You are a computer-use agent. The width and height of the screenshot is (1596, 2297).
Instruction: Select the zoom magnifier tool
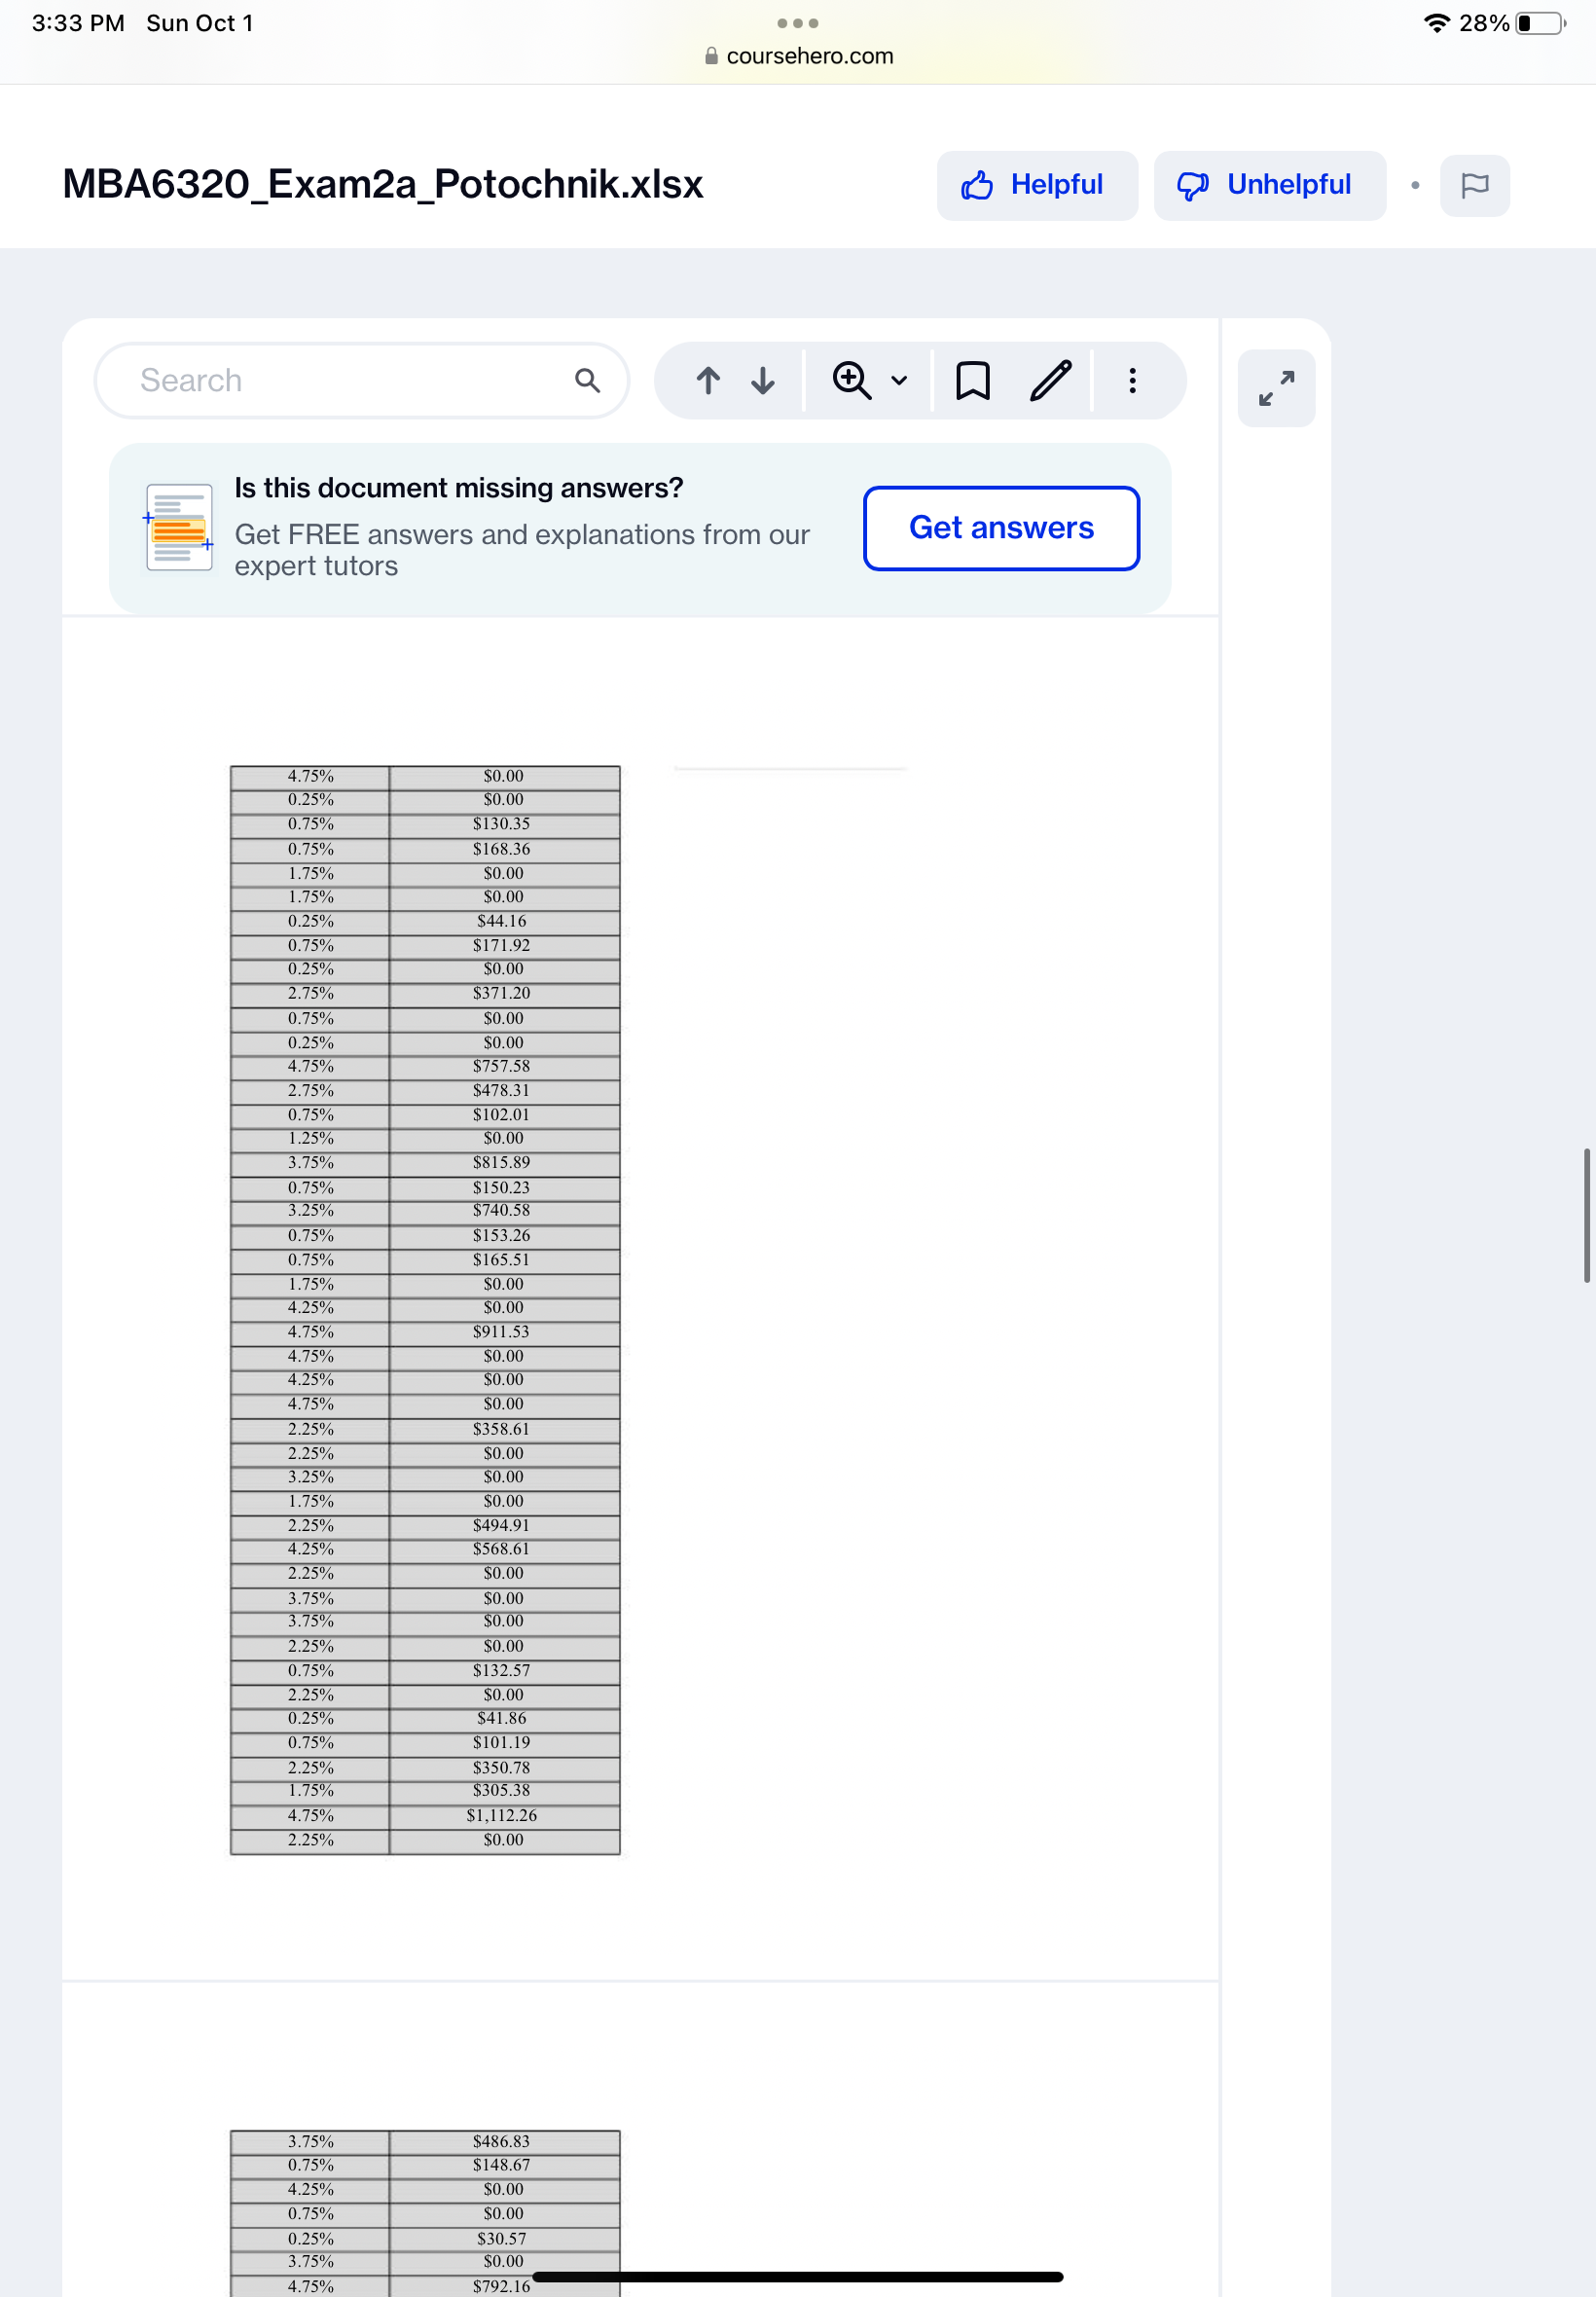[x=851, y=380]
